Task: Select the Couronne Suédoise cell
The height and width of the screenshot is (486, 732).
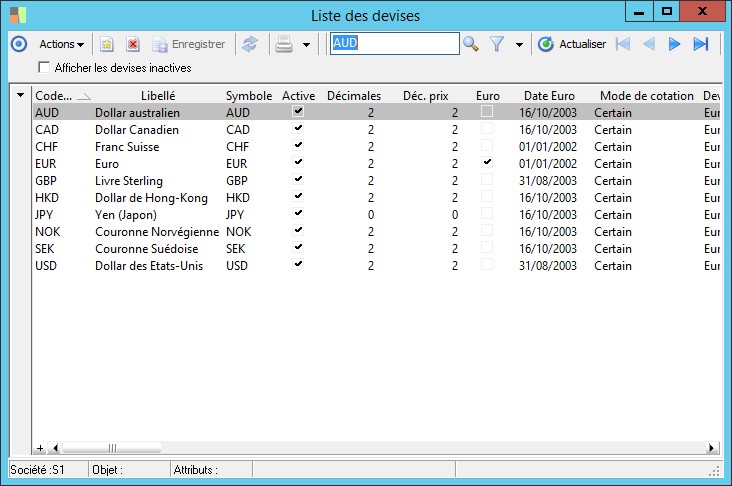Action: point(147,249)
